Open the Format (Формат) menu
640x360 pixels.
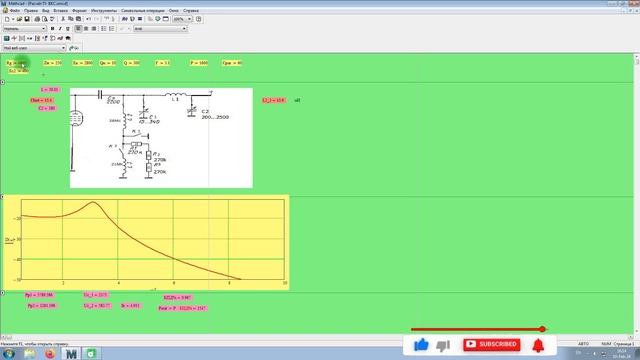point(79,11)
